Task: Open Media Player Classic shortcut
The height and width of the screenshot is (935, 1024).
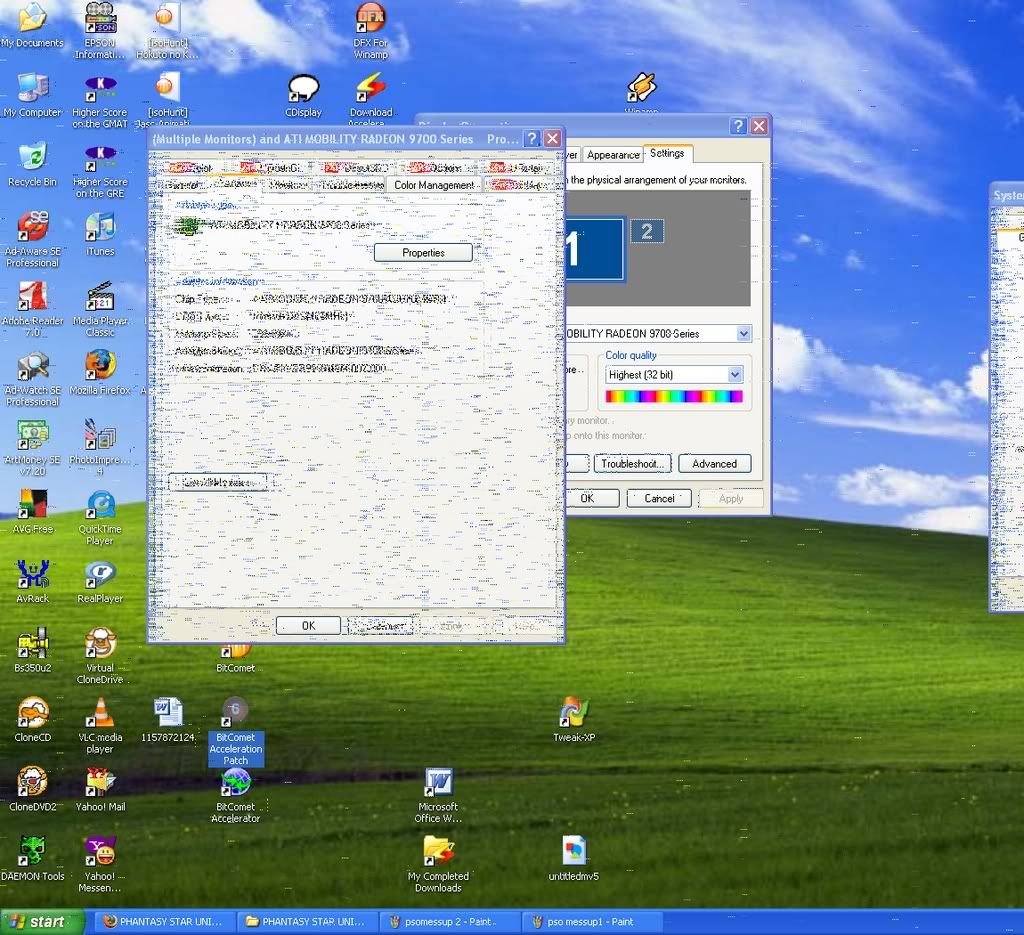Action: coord(100,309)
